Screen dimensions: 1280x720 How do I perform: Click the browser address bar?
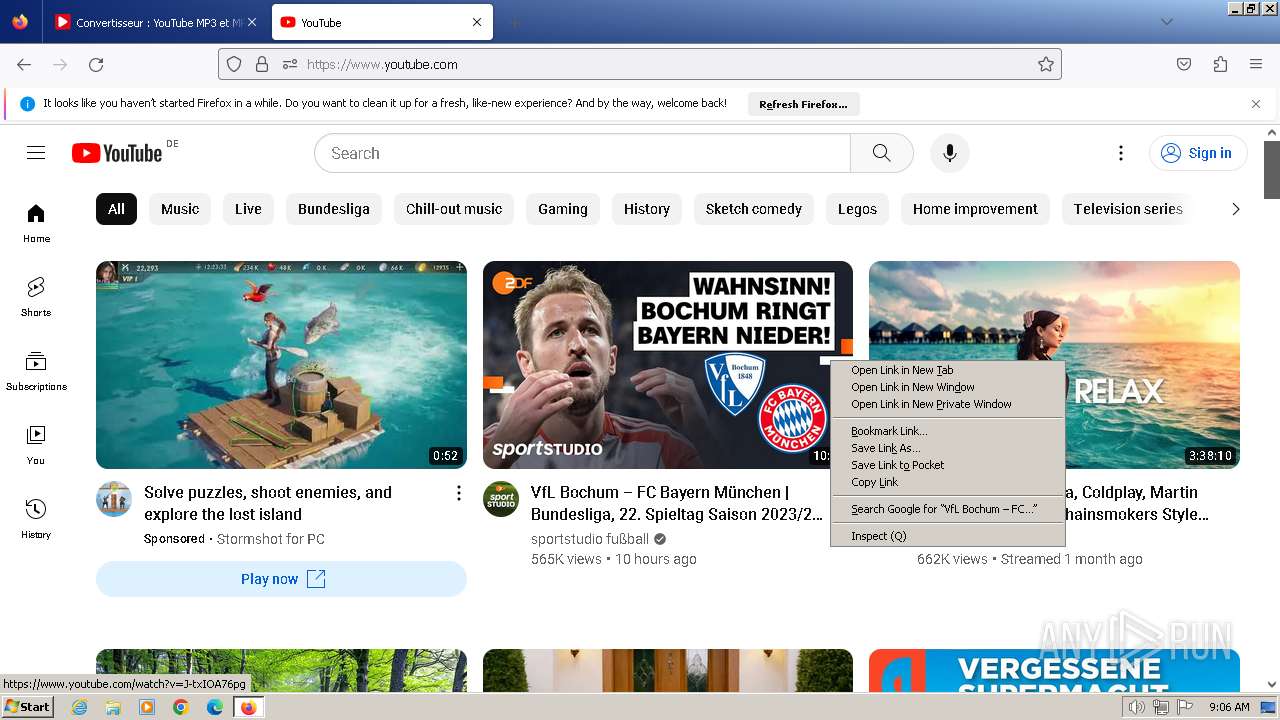coord(640,64)
